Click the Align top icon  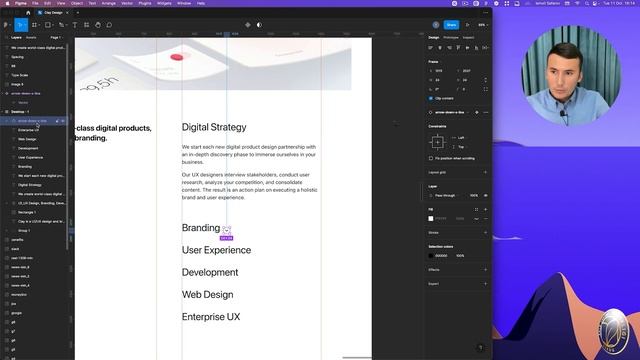(x=458, y=48)
